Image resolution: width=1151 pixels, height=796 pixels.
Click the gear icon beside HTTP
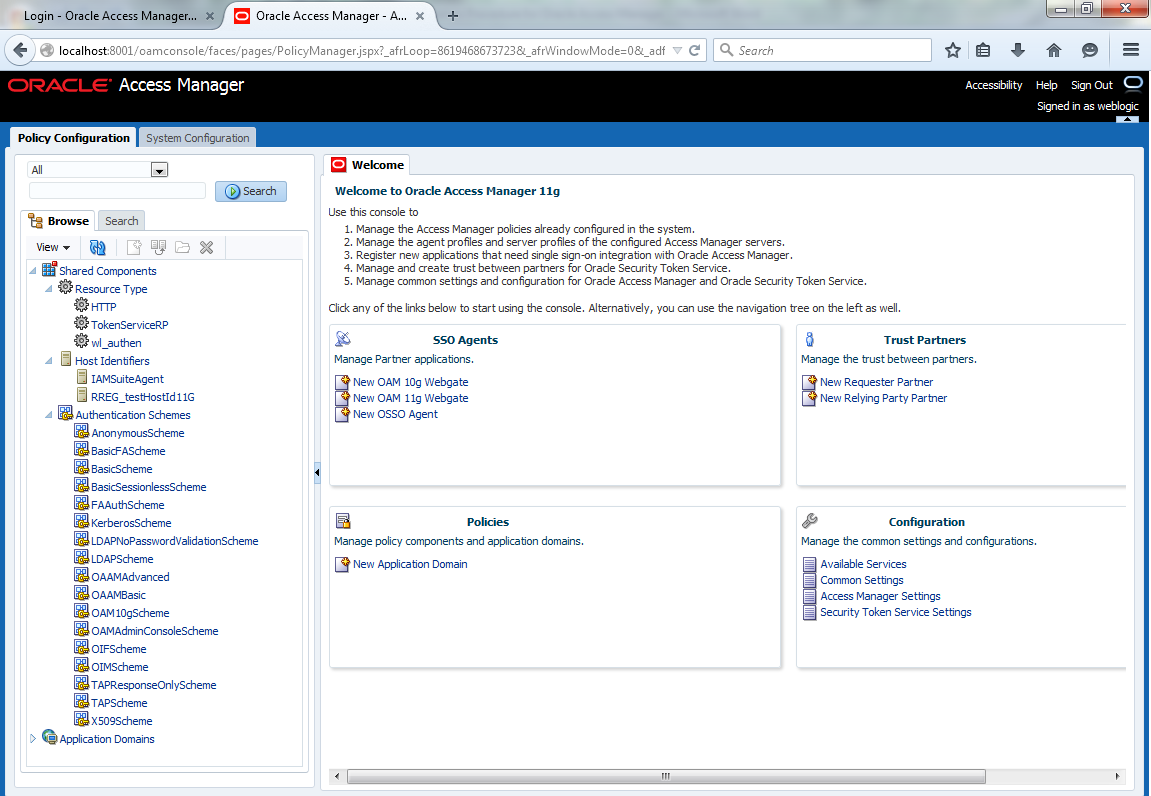click(81, 305)
